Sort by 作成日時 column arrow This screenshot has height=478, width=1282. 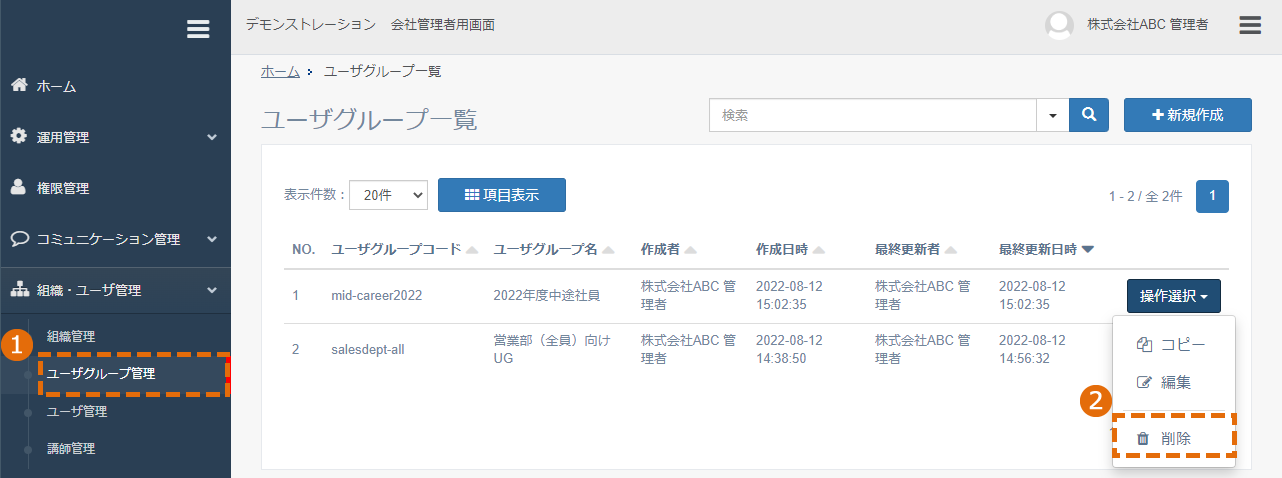point(819,249)
